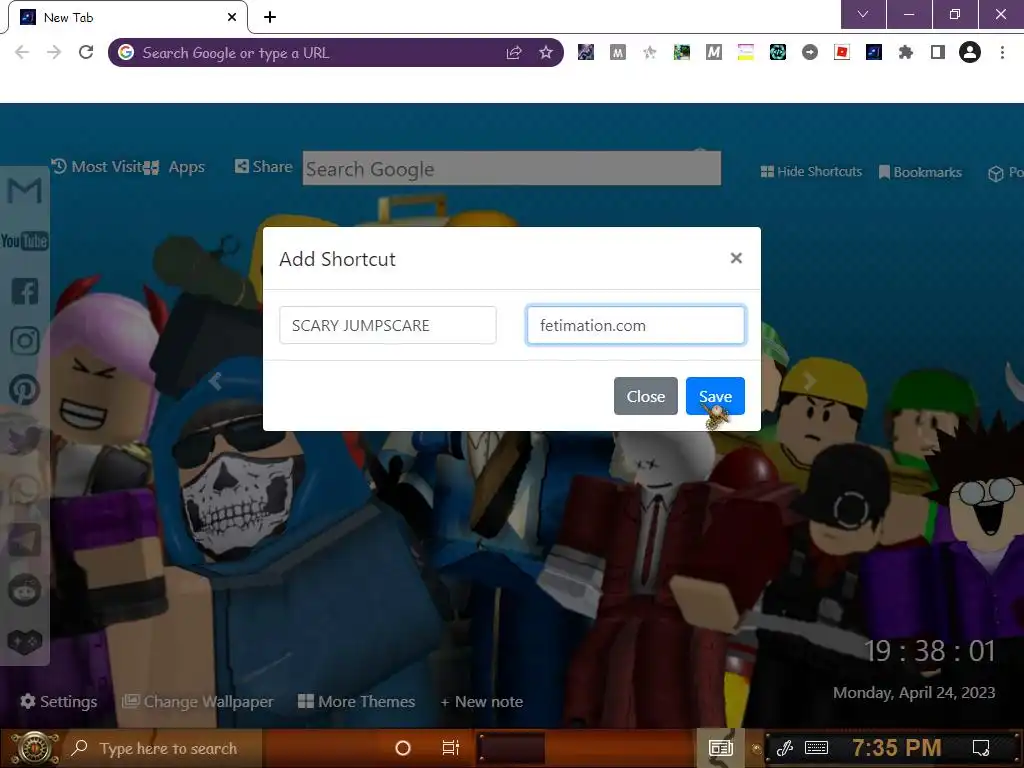Open Bookmarks on the page

[x=920, y=172]
